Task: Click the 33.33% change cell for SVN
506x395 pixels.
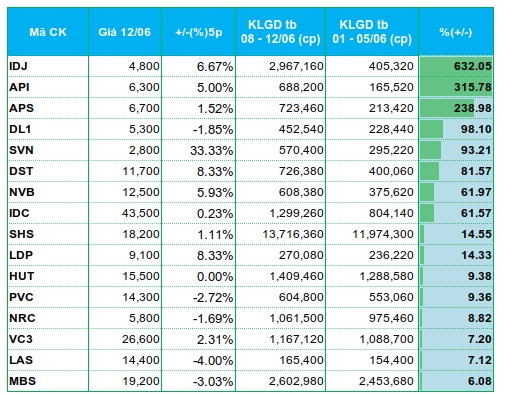Action: tap(199, 150)
